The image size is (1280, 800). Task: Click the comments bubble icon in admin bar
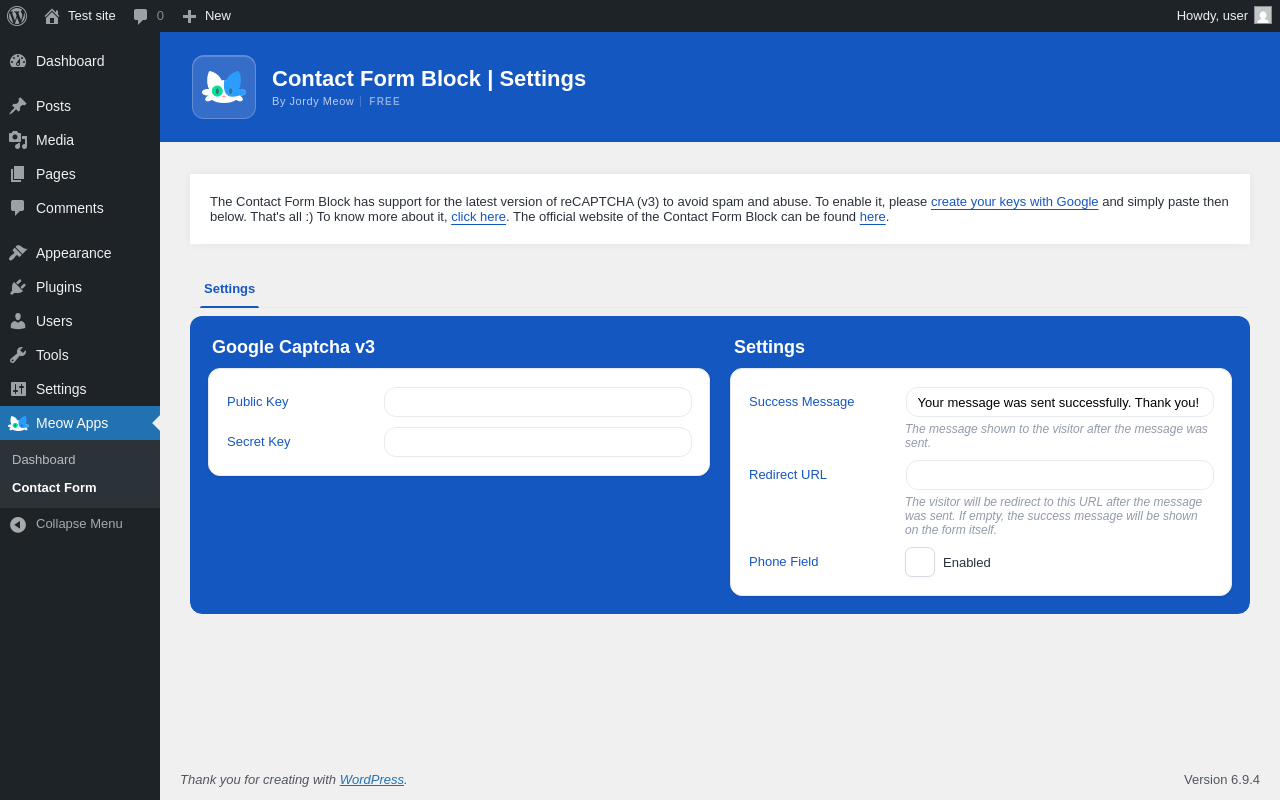[140, 16]
